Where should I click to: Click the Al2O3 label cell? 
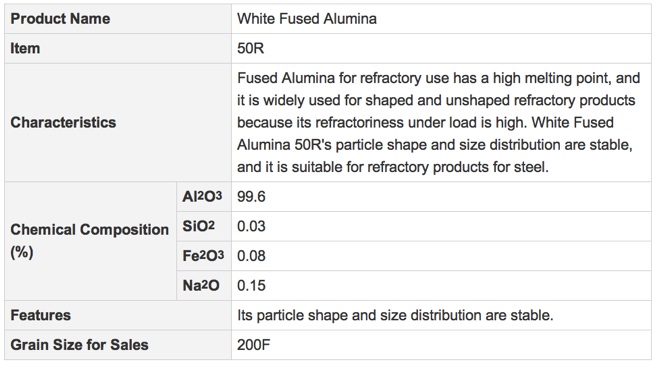[204, 197]
